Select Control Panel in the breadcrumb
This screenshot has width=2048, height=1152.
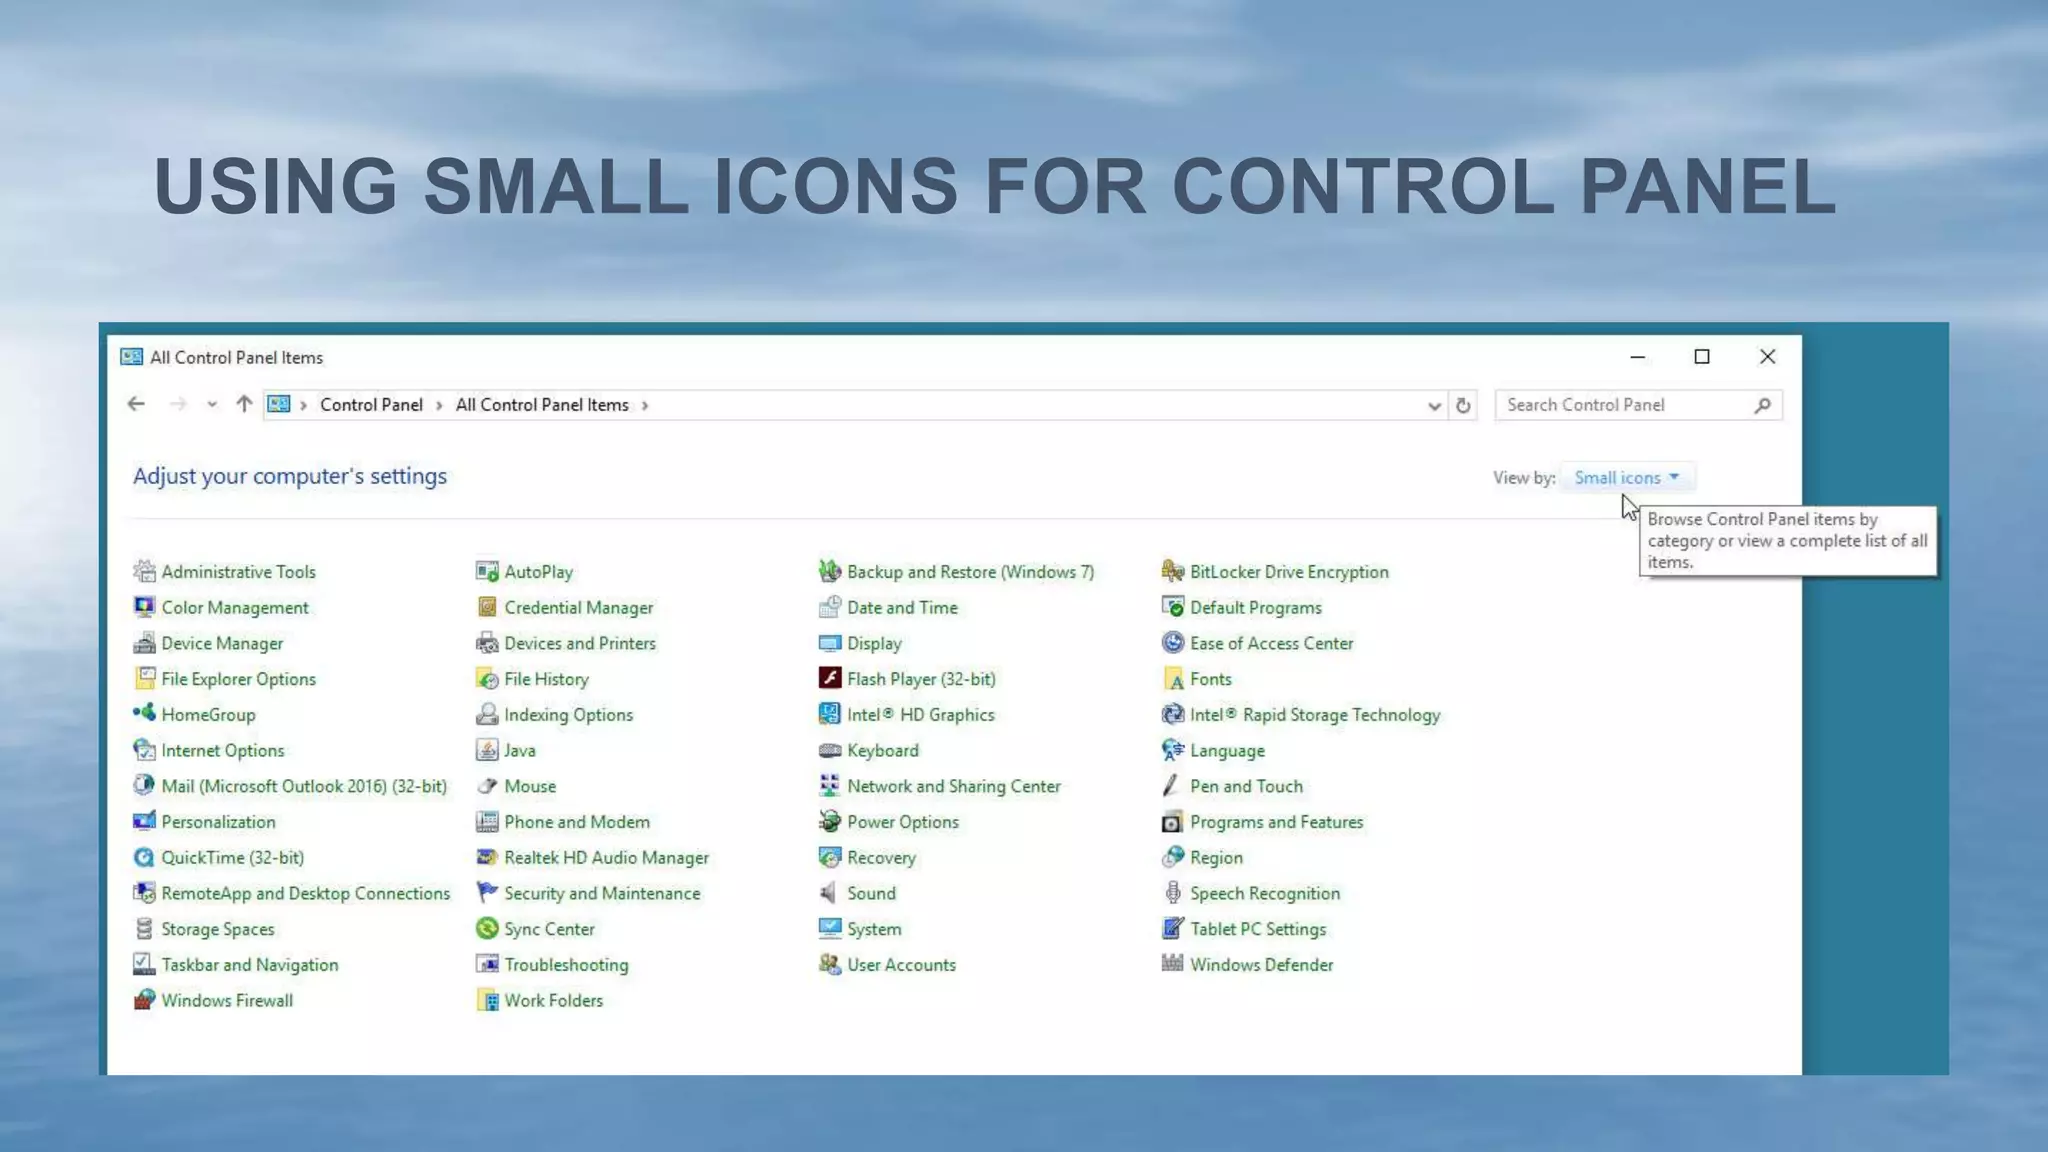(x=371, y=405)
